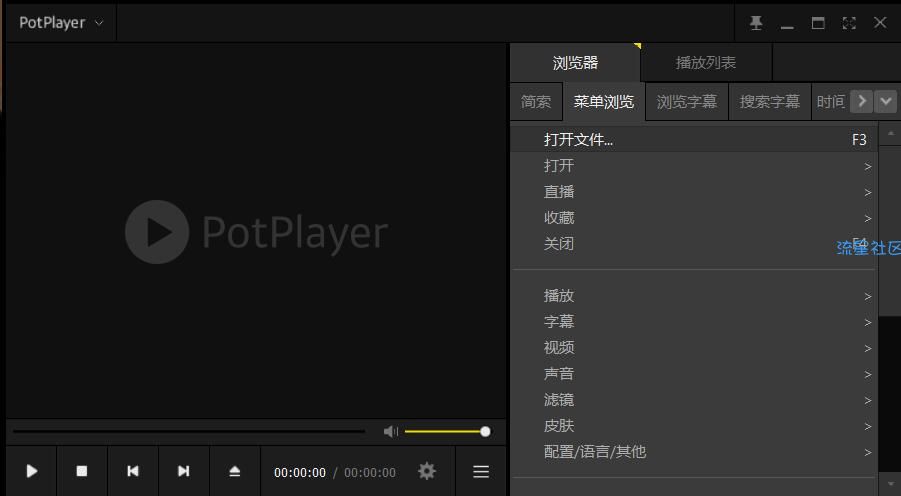The height and width of the screenshot is (496, 901).
Task: Expand the 字幕 submenu
Action: [x=694, y=322]
